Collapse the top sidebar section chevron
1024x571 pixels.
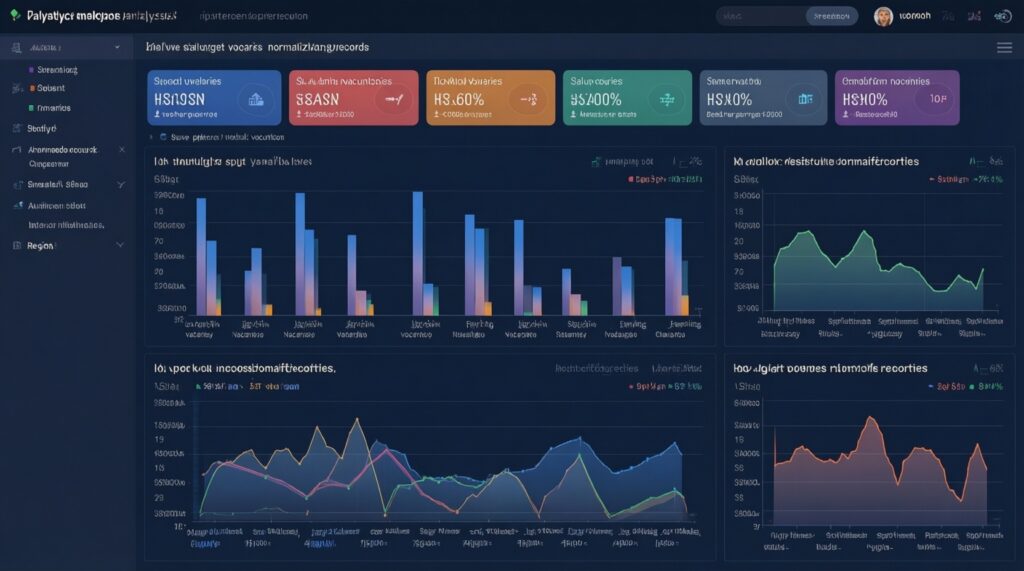coord(118,47)
